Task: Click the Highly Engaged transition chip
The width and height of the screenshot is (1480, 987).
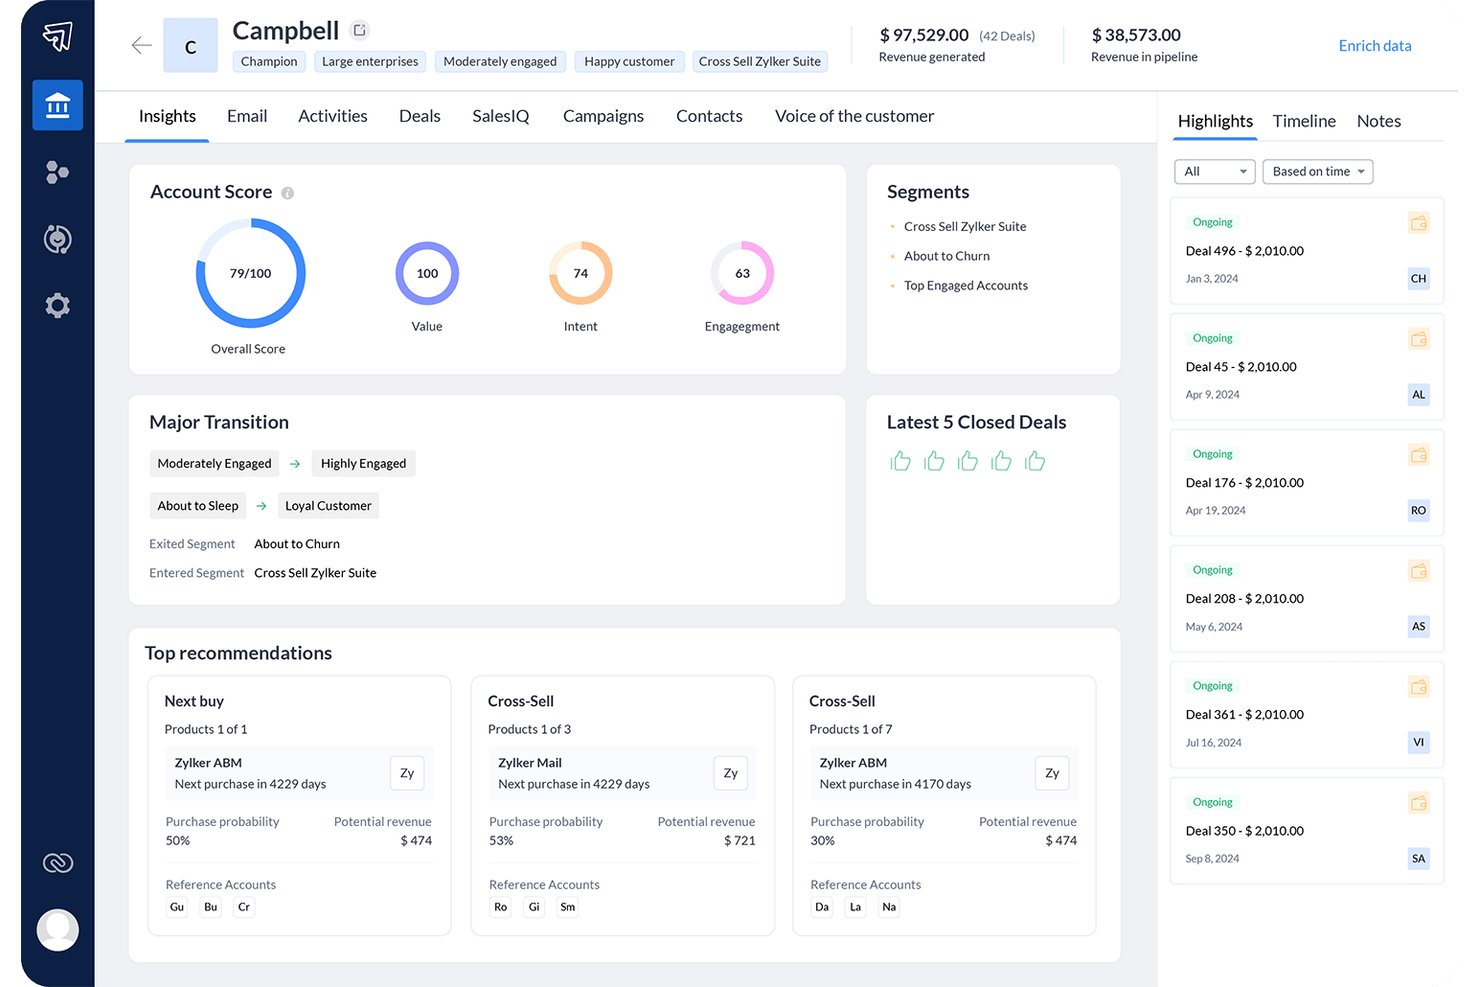Action: coord(363,464)
